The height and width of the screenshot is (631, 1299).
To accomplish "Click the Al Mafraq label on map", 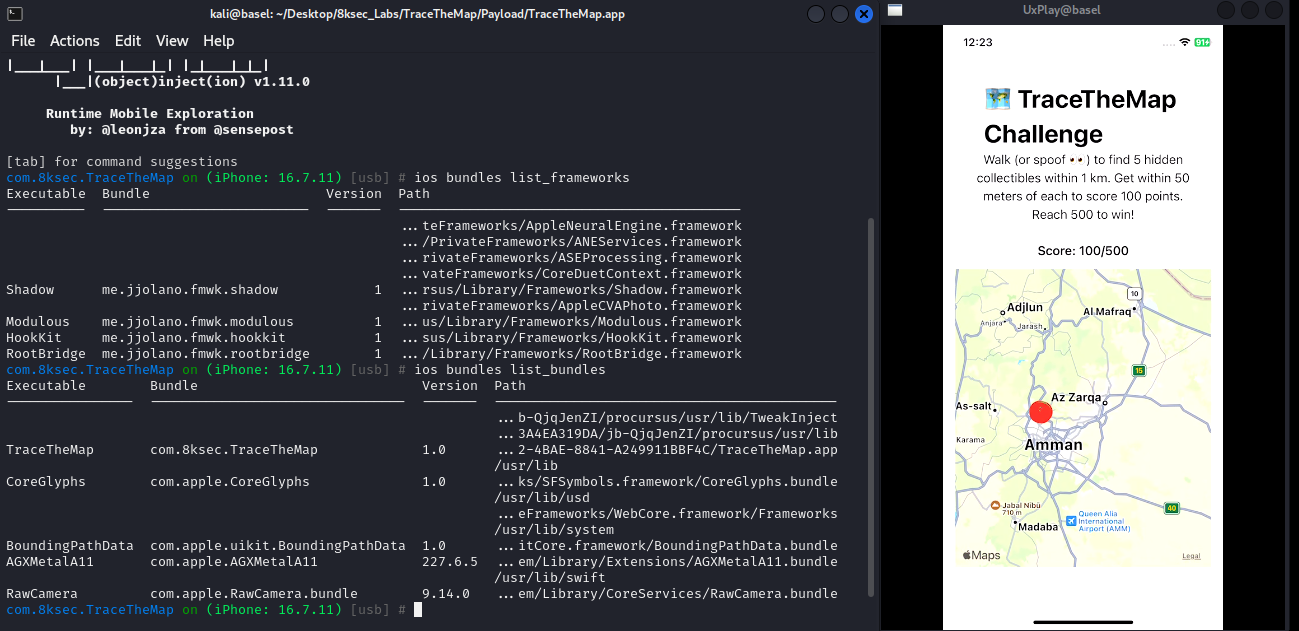I will 1107,311.
